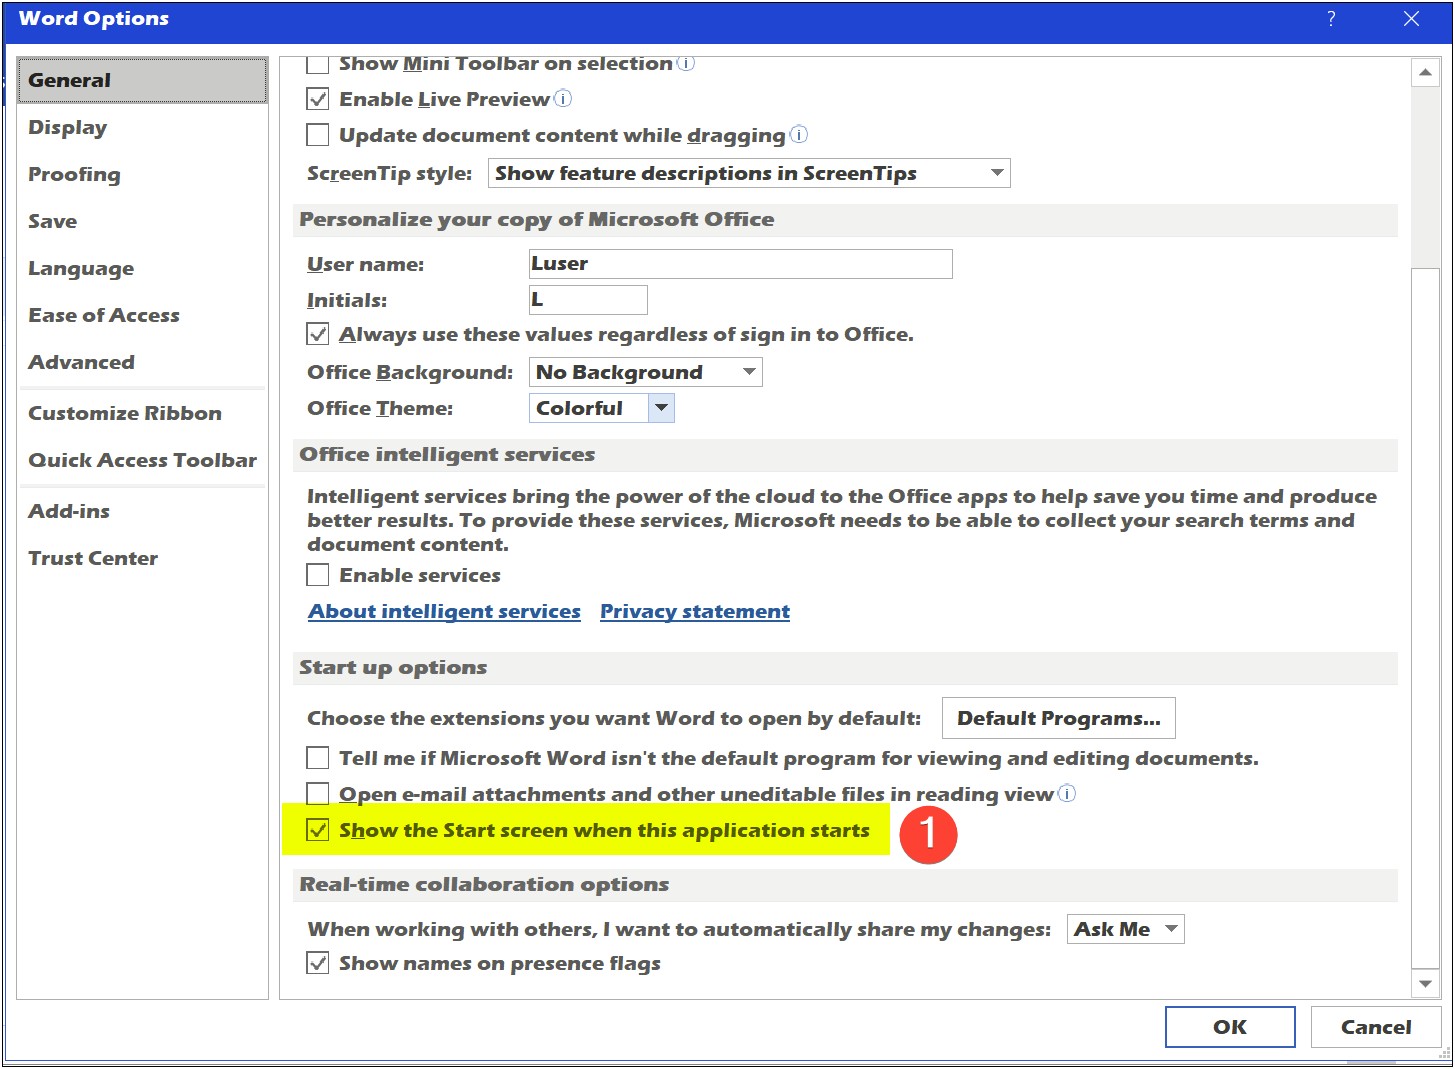Uncheck Show names on presence flags
Image resolution: width=1455 pixels, height=1069 pixels.
pyautogui.click(x=318, y=963)
